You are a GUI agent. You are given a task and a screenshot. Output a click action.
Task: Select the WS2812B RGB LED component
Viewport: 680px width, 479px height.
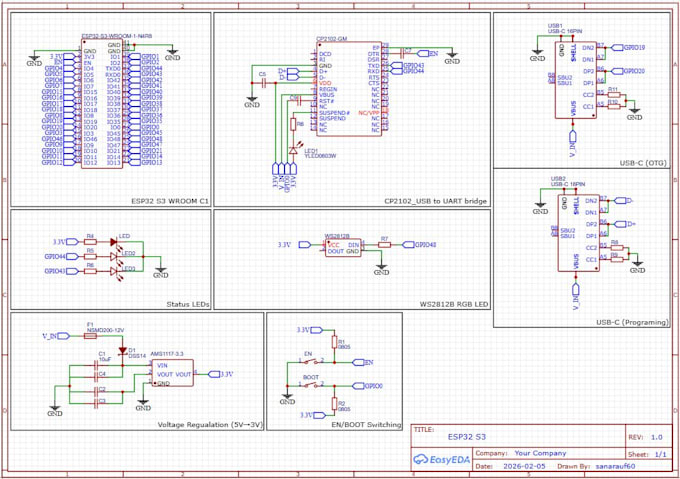pos(343,248)
